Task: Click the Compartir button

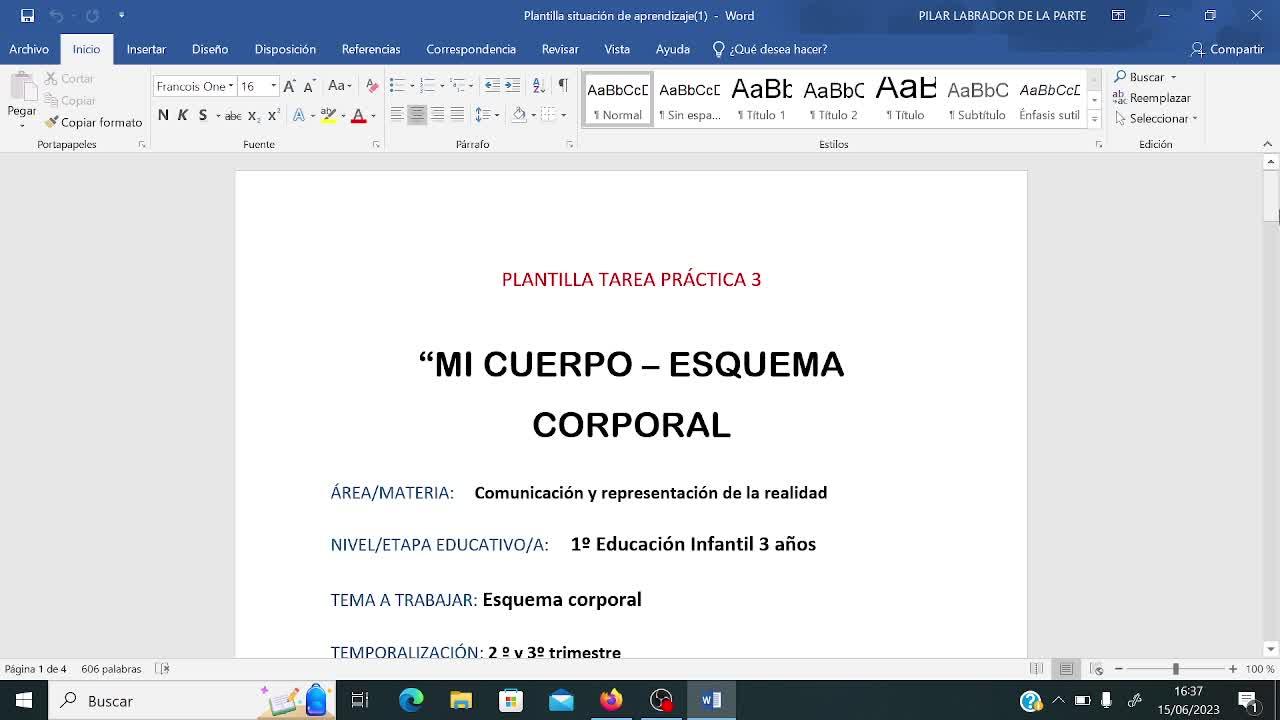Action: tap(1227, 49)
